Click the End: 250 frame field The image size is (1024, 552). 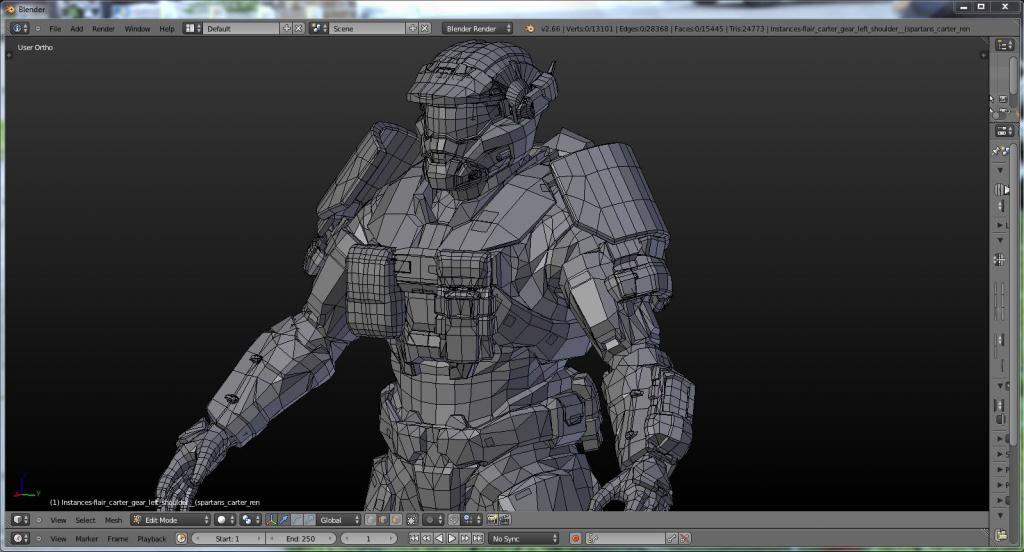[x=300, y=538]
